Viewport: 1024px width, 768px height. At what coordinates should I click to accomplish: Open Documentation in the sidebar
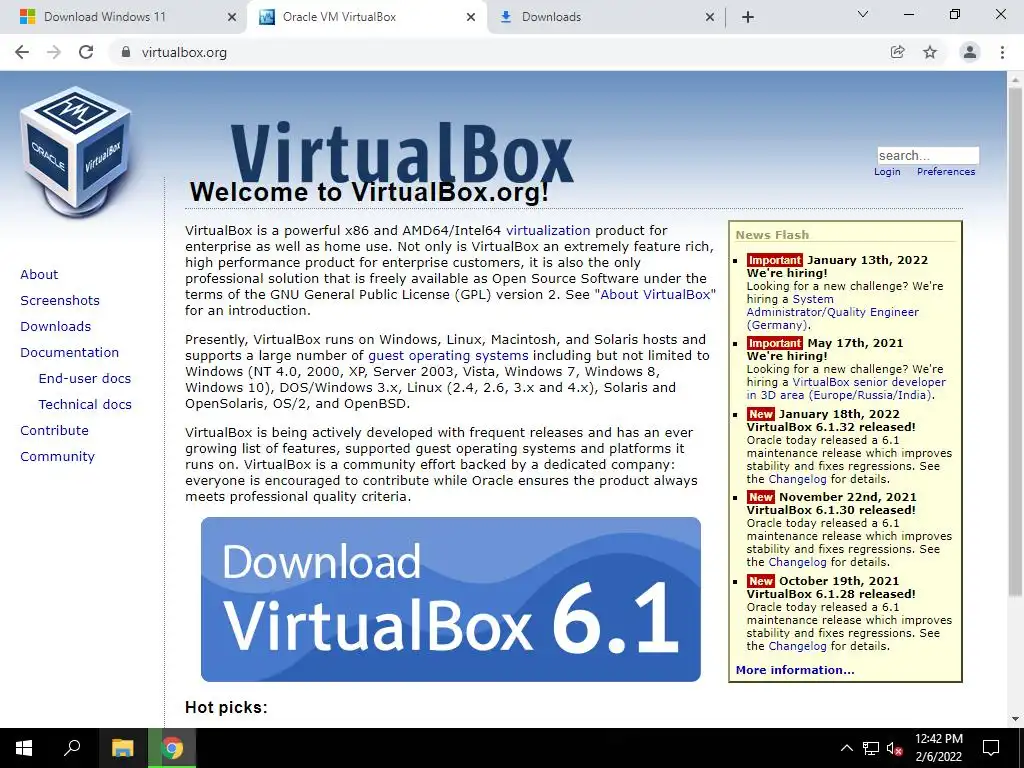(x=70, y=353)
